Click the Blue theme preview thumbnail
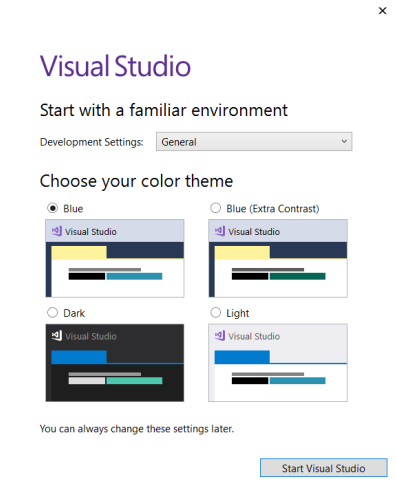 point(115,258)
